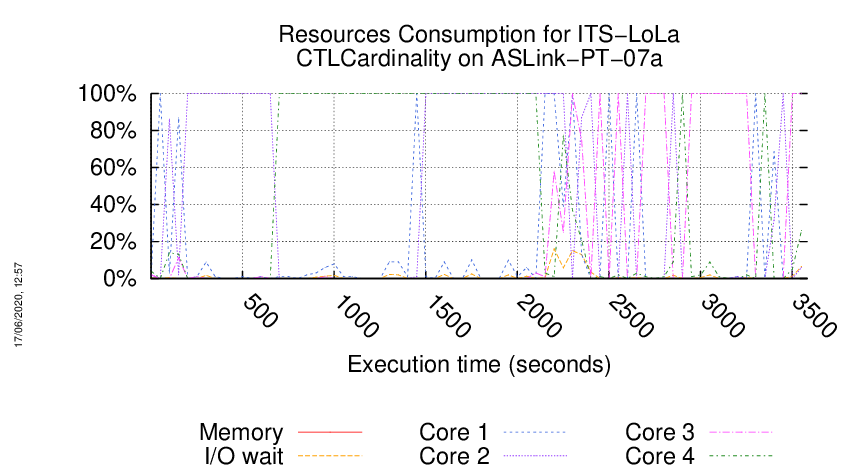Click the 2500 x-axis tick label
The height and width of the screenshot is (475, 850).
point(630,316)
